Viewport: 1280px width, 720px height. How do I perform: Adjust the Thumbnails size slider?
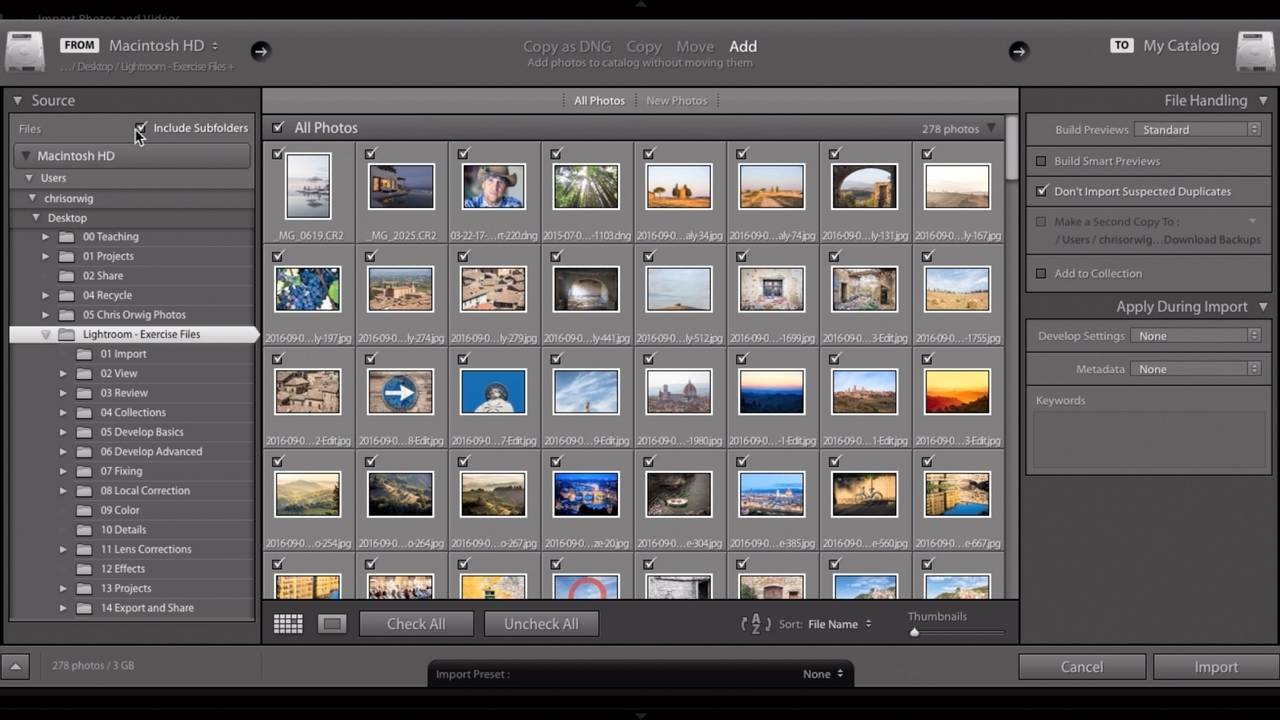coord(914,633)
